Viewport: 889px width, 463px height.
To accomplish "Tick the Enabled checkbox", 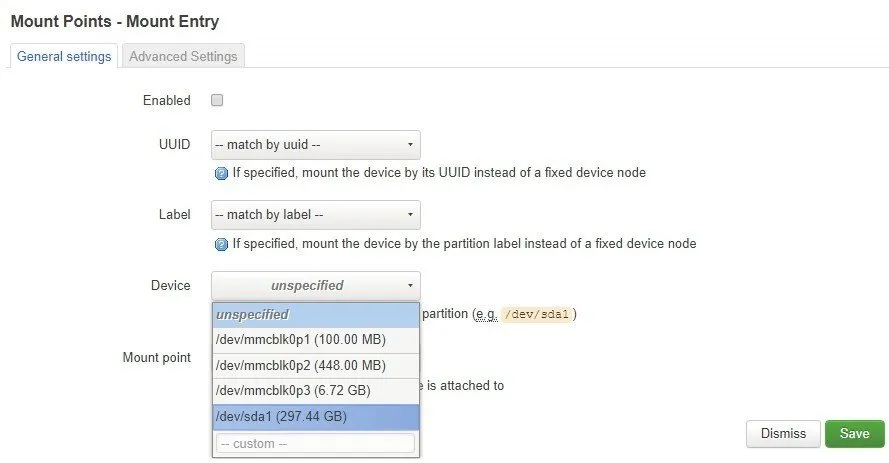I will (x=217, y=100).
